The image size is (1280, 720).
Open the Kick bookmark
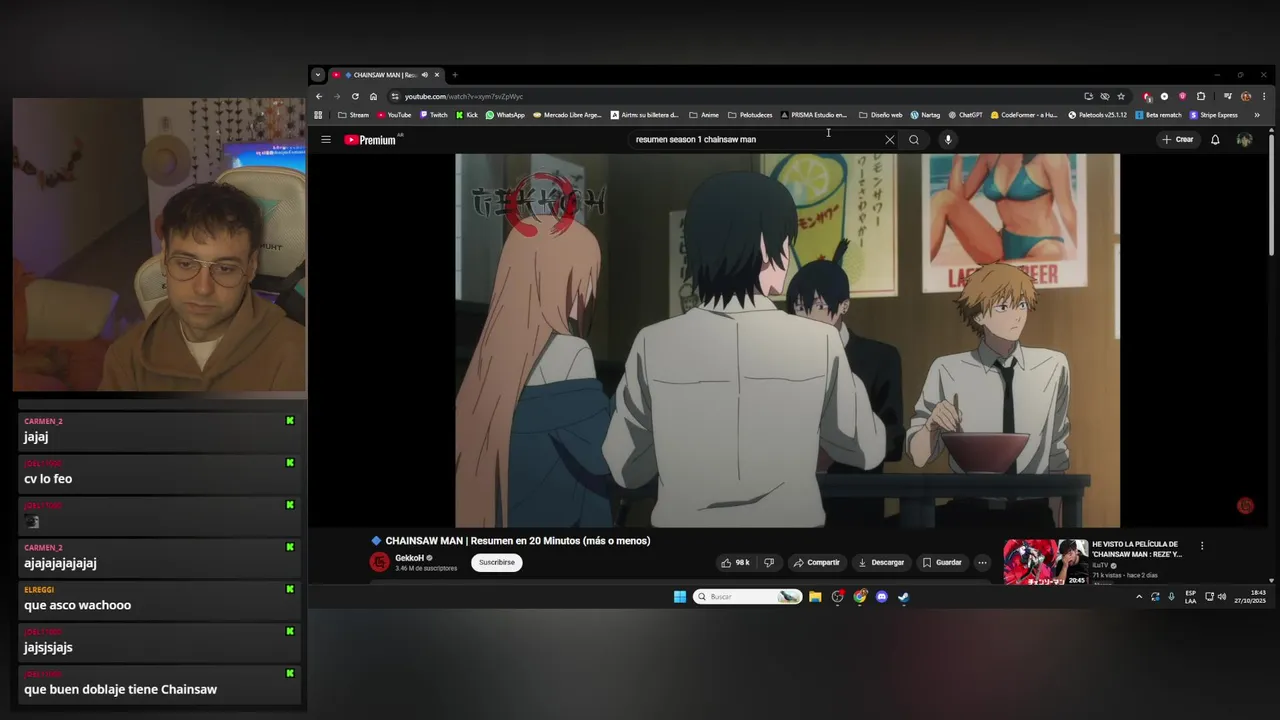coord(467,115)
